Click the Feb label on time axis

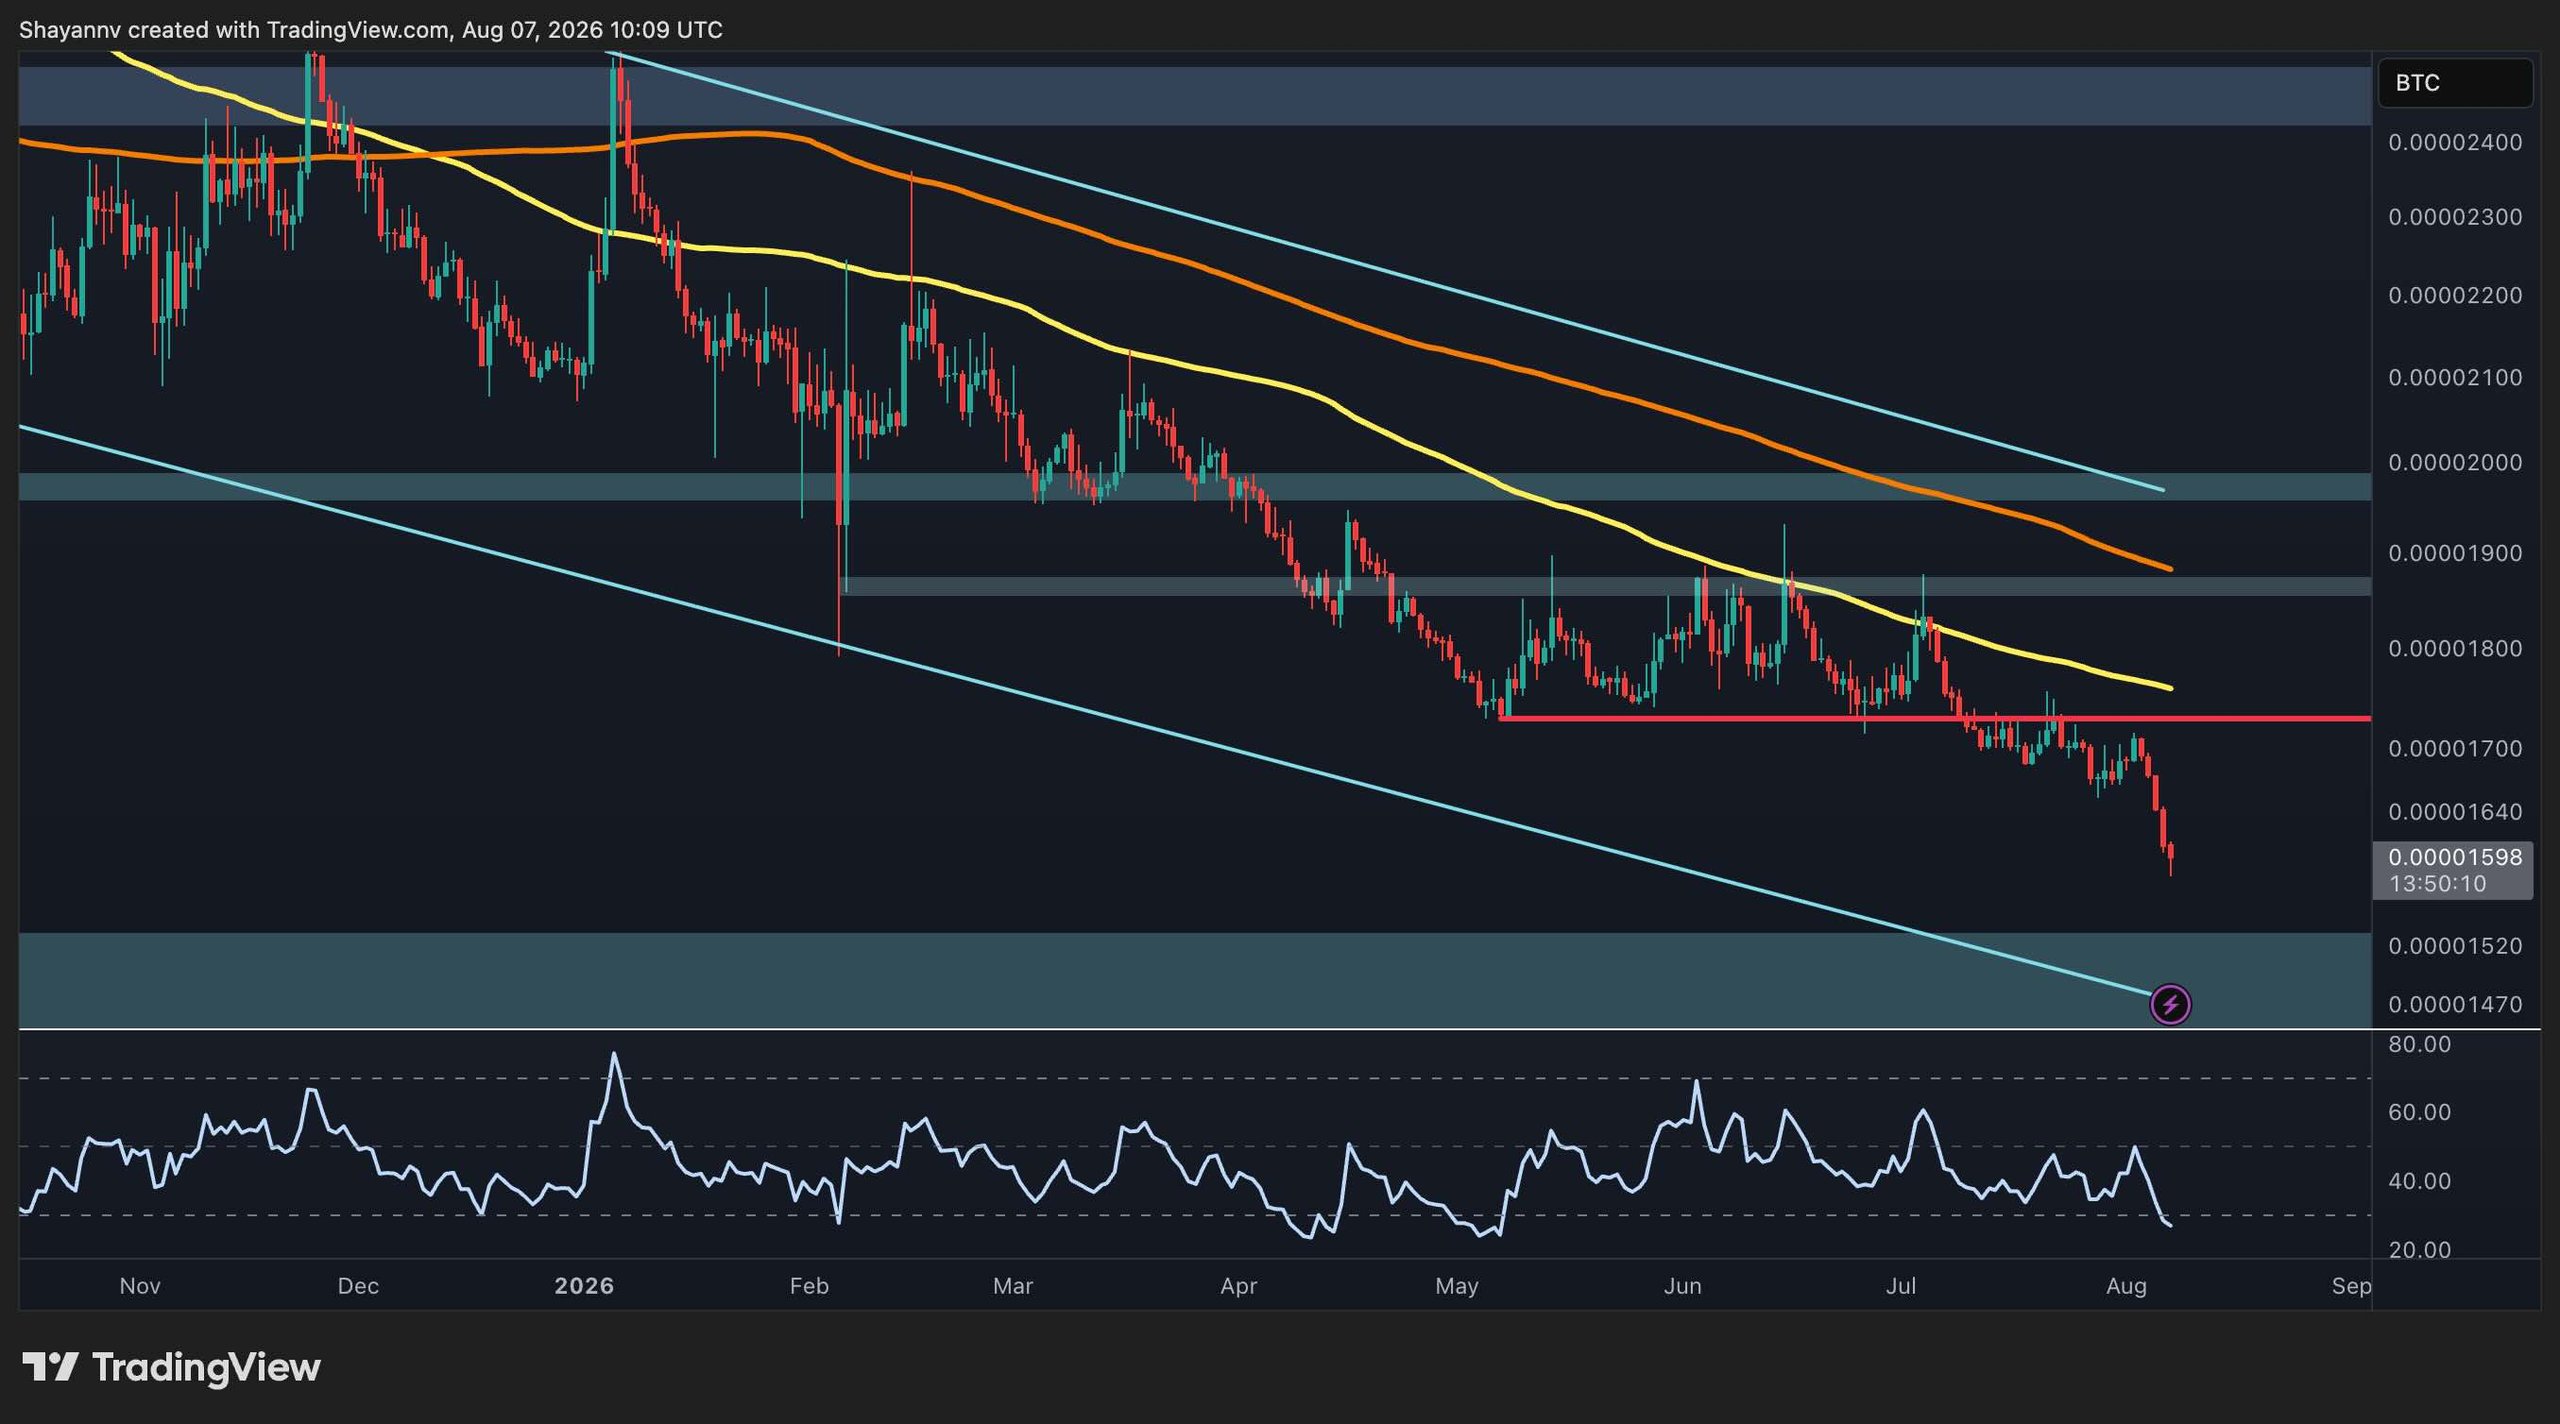pos(809,1286)
